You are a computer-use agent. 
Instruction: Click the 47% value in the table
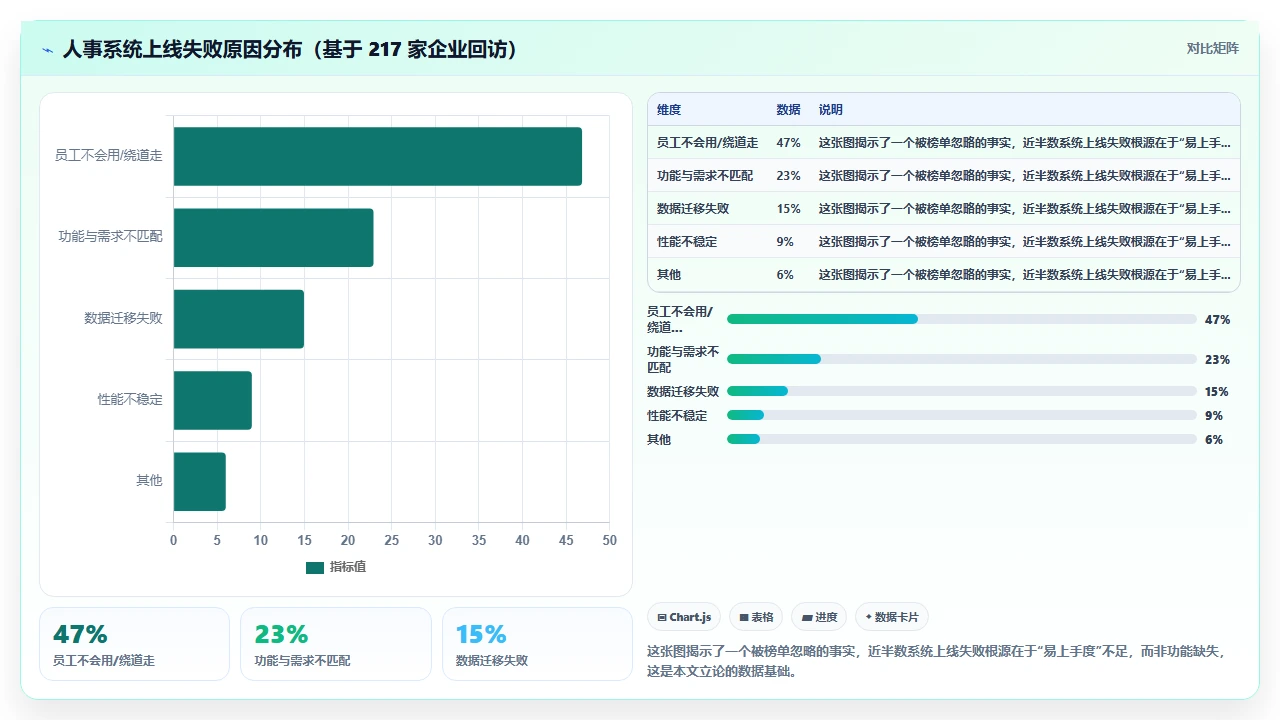point(788,143)
